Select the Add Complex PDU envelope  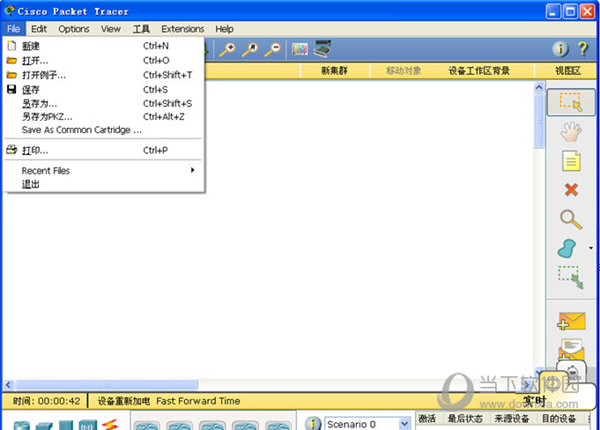click(x=571, y=349)
